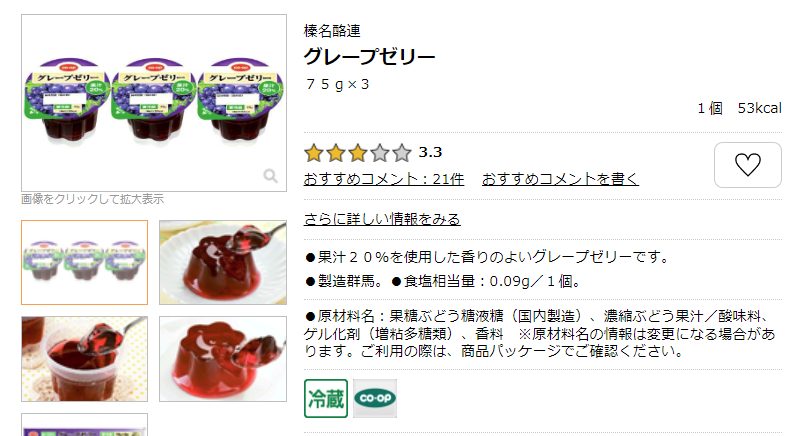Click the CO-OP brand logo badge
Screen dimensions: 805x436
pos(375,399)
